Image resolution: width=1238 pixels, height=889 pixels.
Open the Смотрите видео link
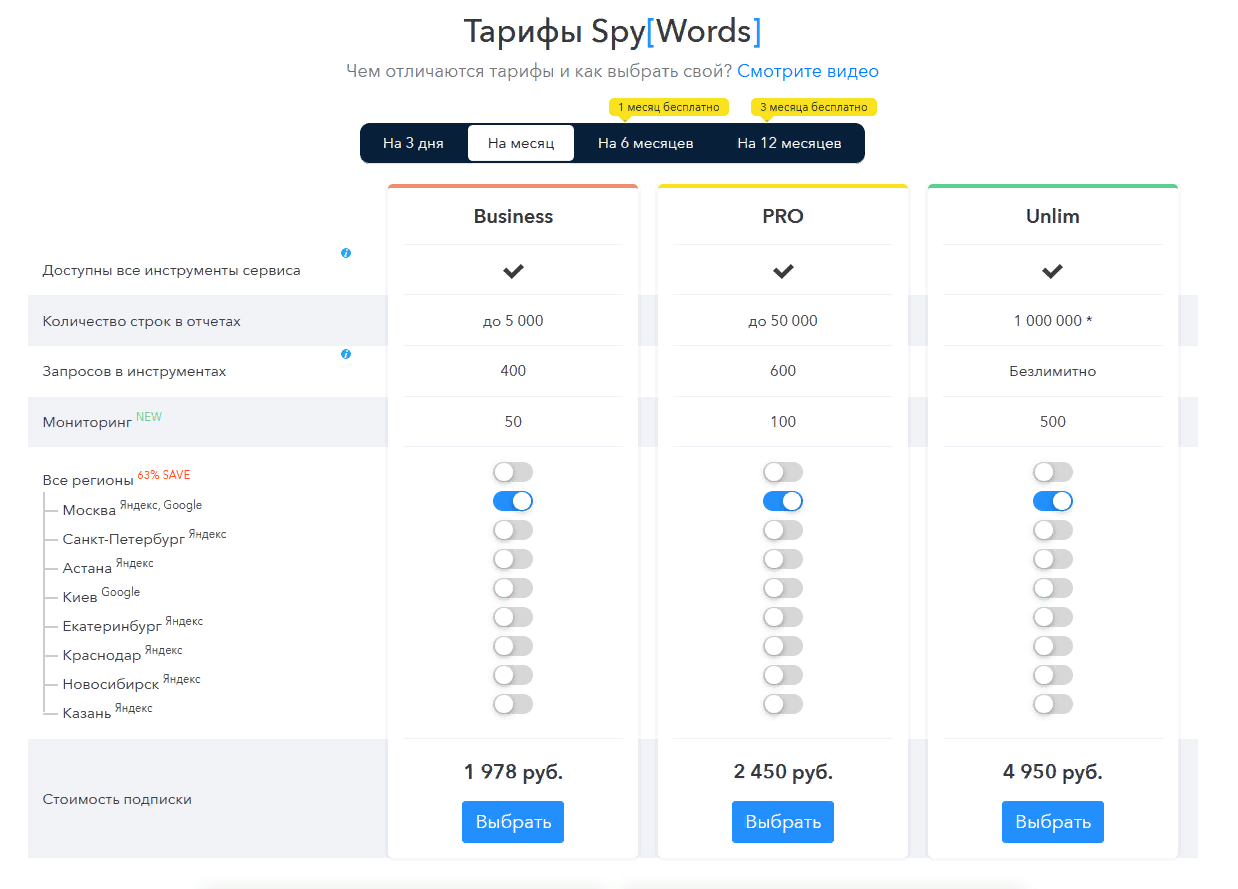click(x=808, y=71)
